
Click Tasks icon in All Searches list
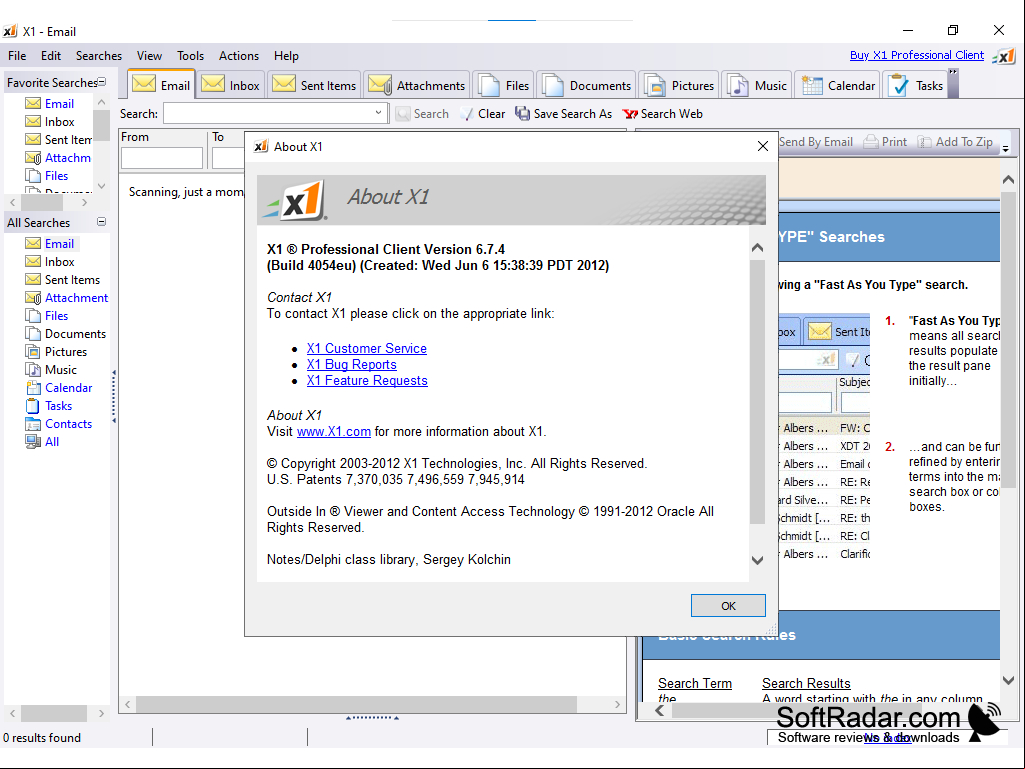point(33,406)
